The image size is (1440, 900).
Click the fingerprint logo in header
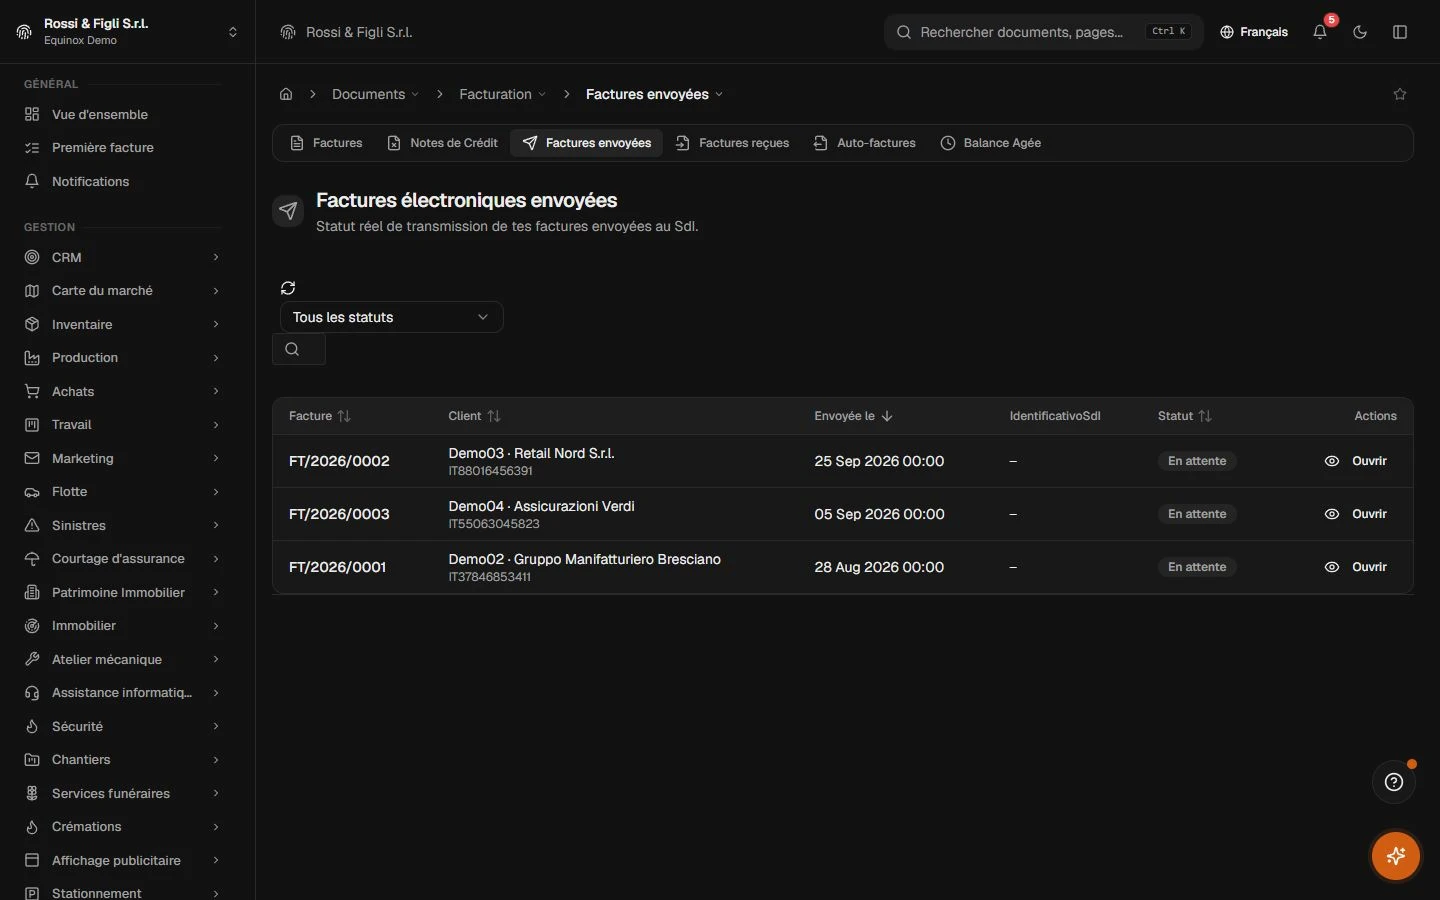[x=288, y=32]
